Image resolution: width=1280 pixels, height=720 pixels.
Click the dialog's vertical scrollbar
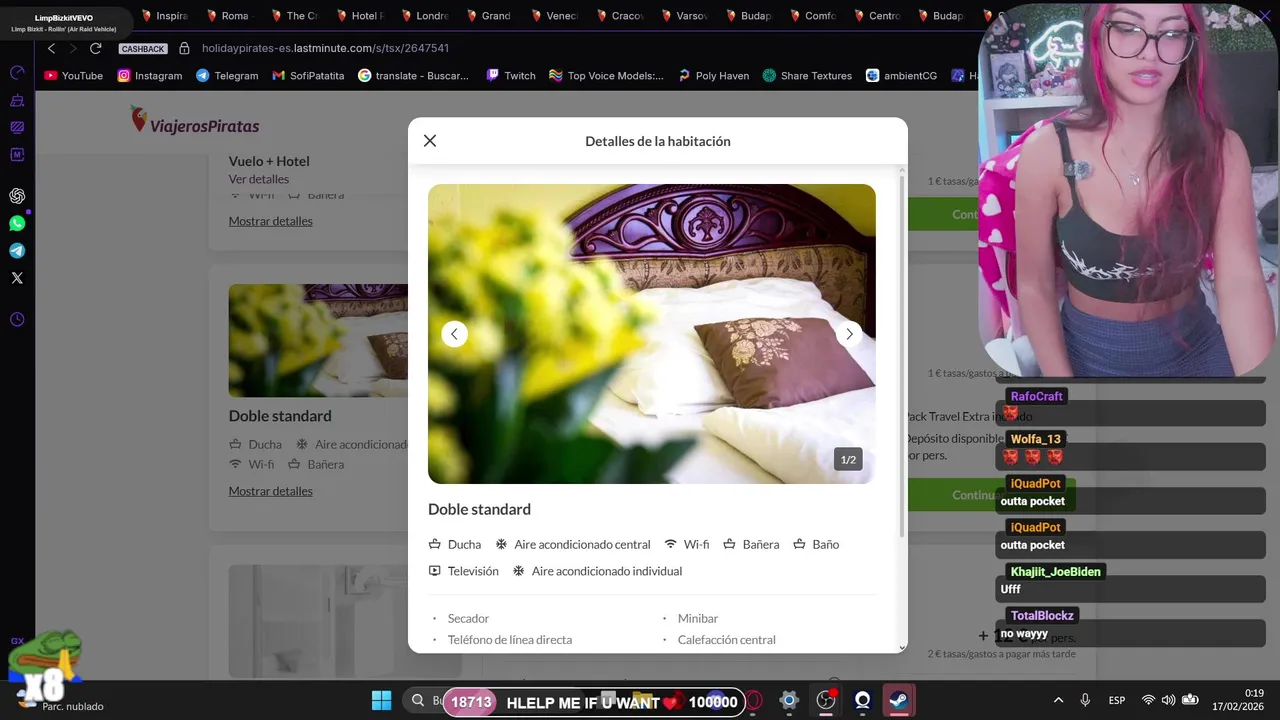[902, 355]
